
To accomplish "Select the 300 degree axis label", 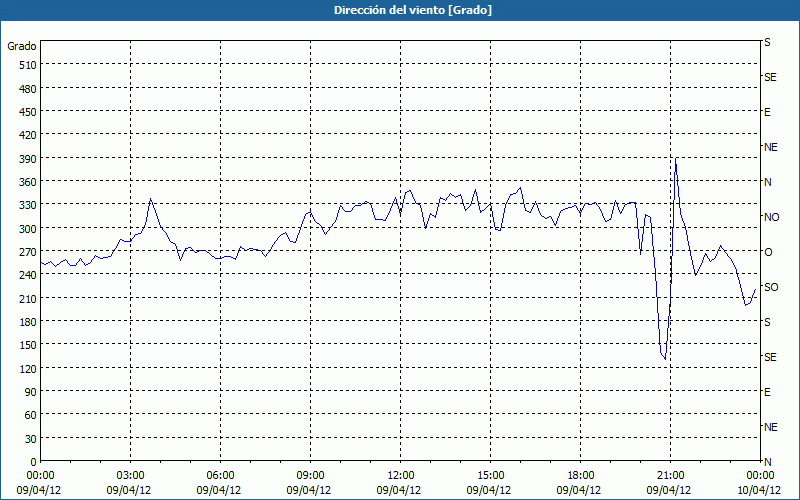I will pyautogui.click(x=29, y=229).
